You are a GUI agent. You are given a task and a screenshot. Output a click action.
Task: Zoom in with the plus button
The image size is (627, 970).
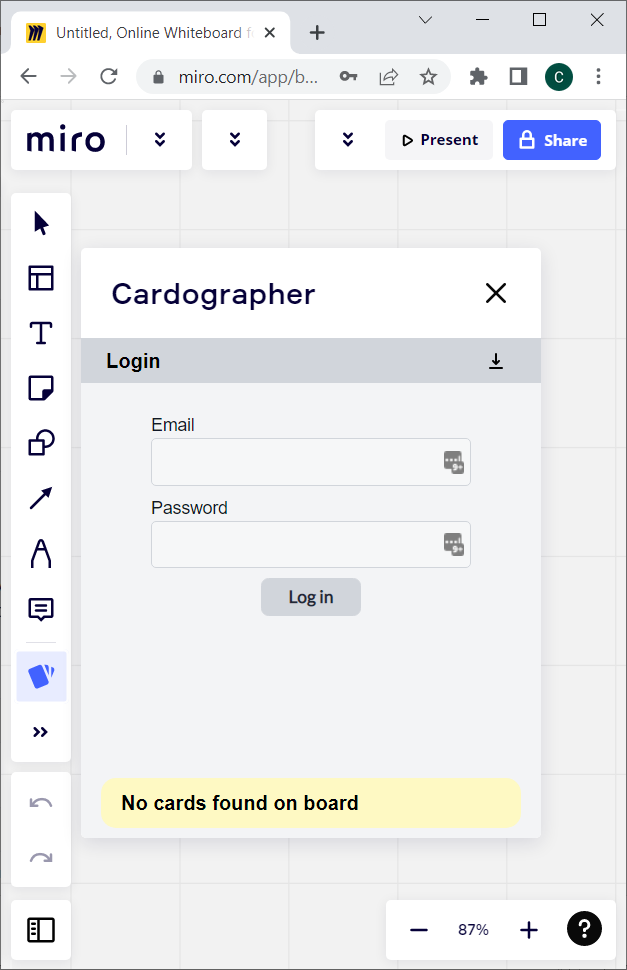[529, 929]
